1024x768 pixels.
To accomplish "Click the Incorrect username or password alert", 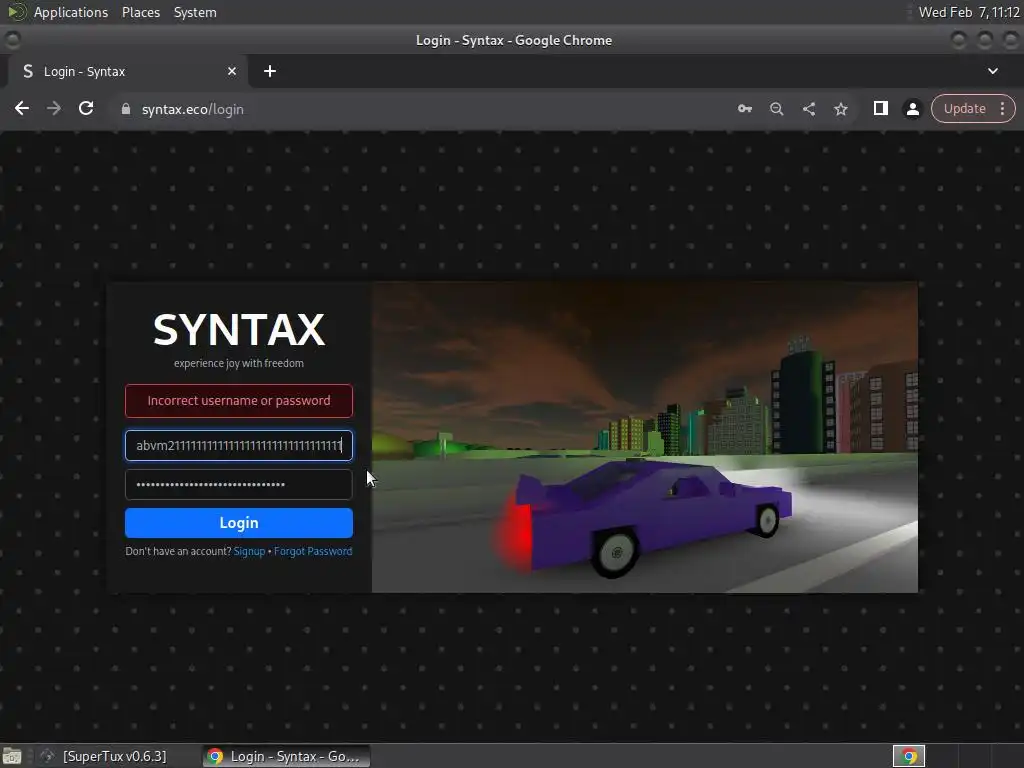I will point(239,400).
